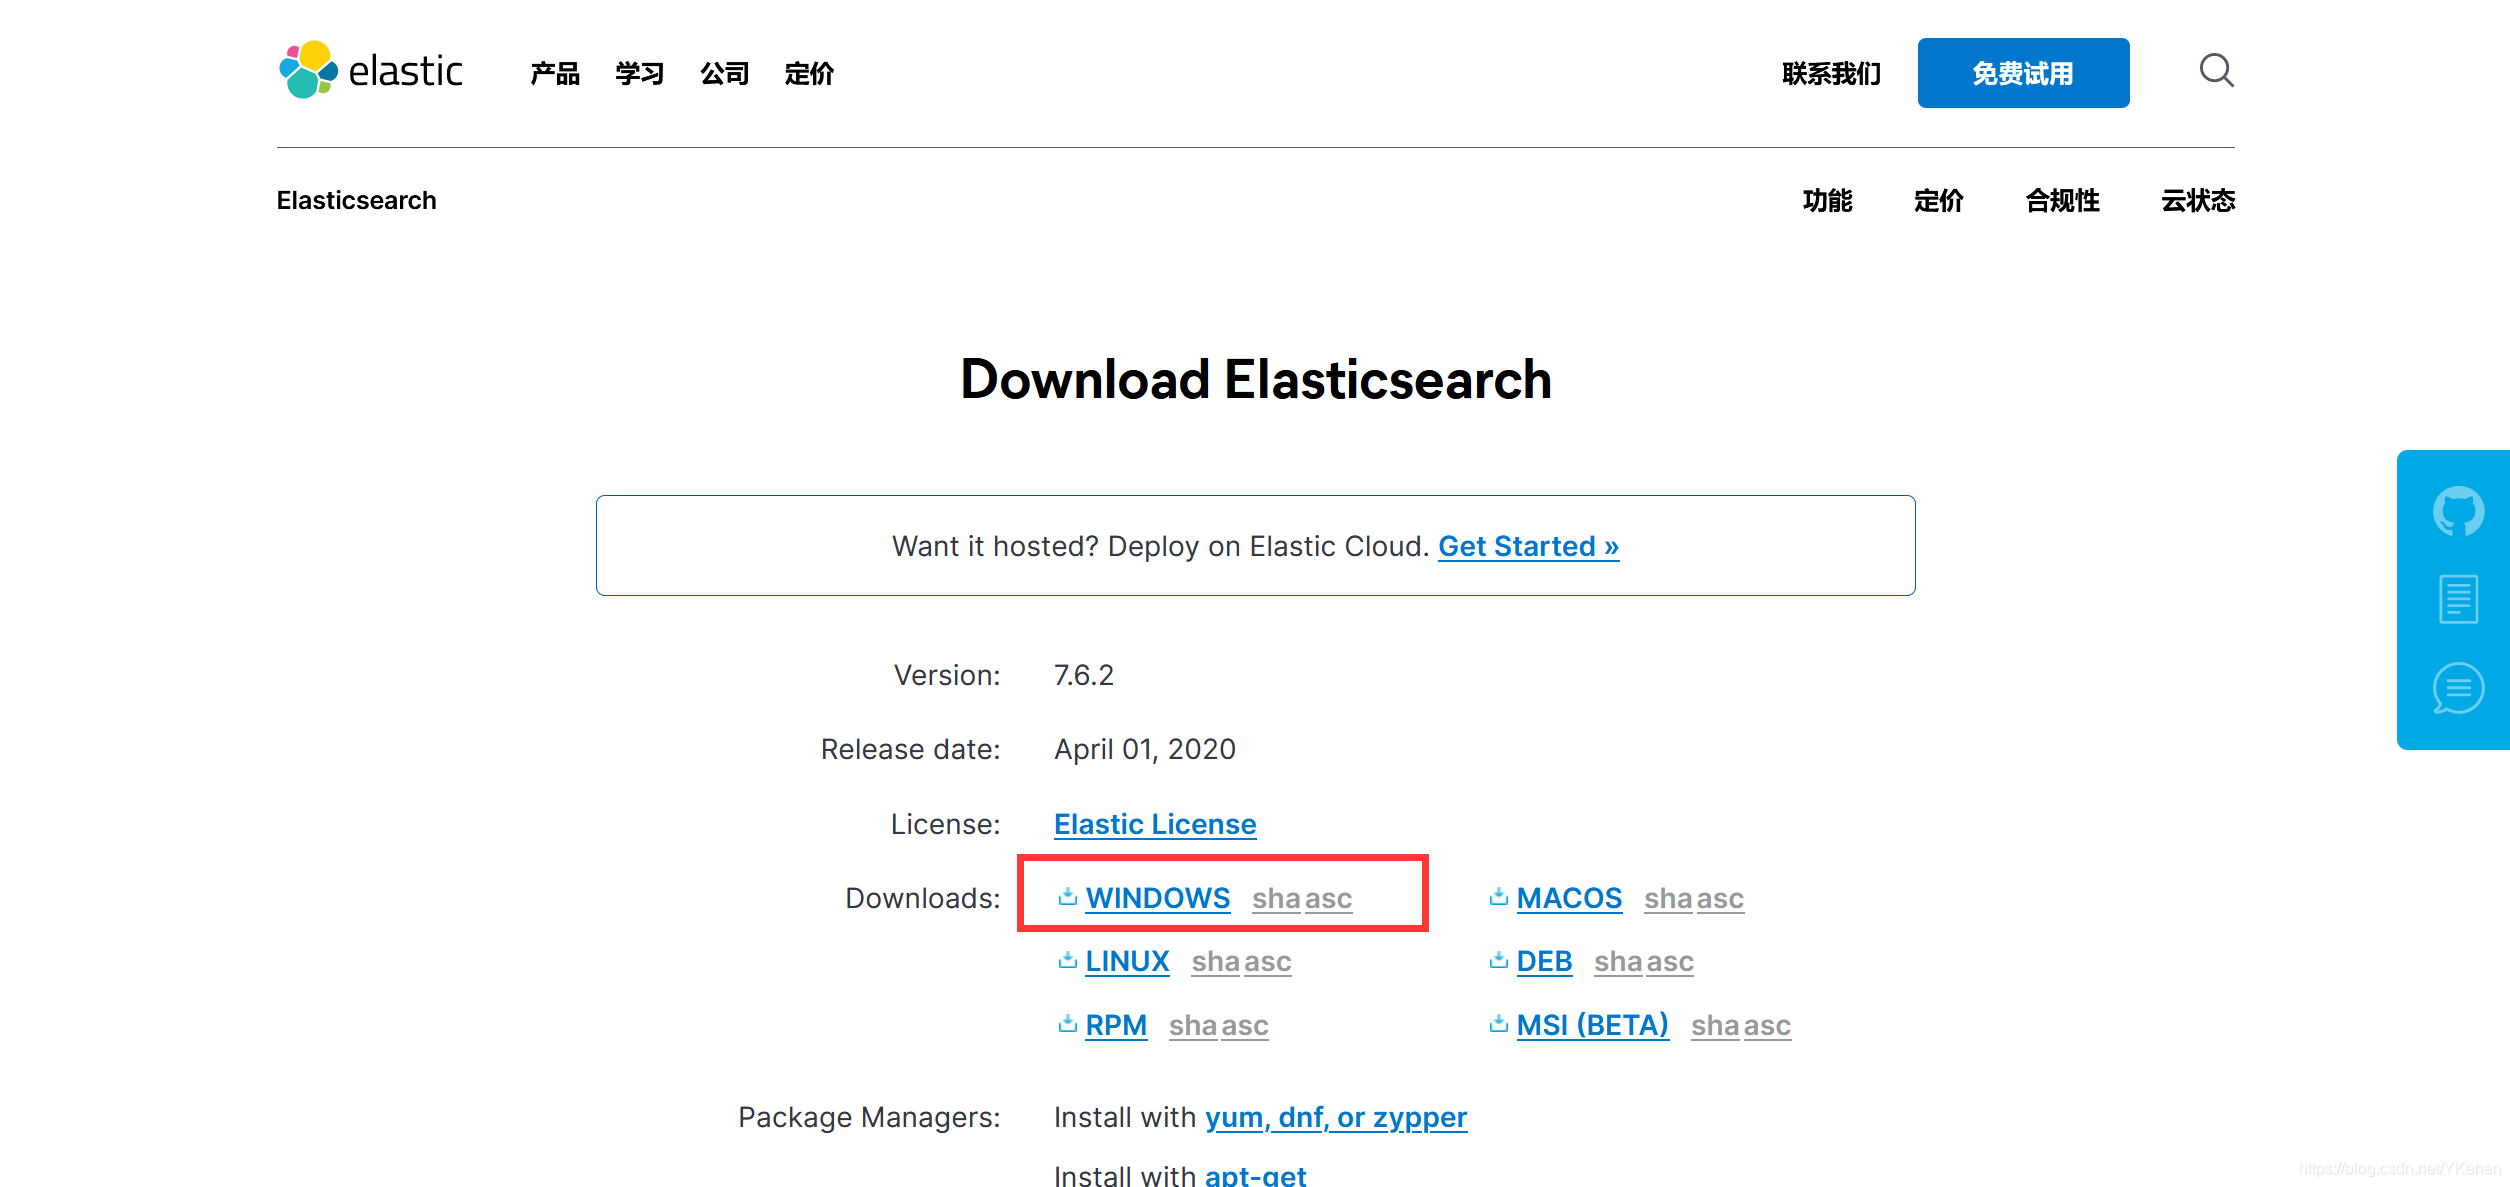Switch to the 功能 tab
This screenshot has width=2510, height=1187.
tap(1828, 200)
